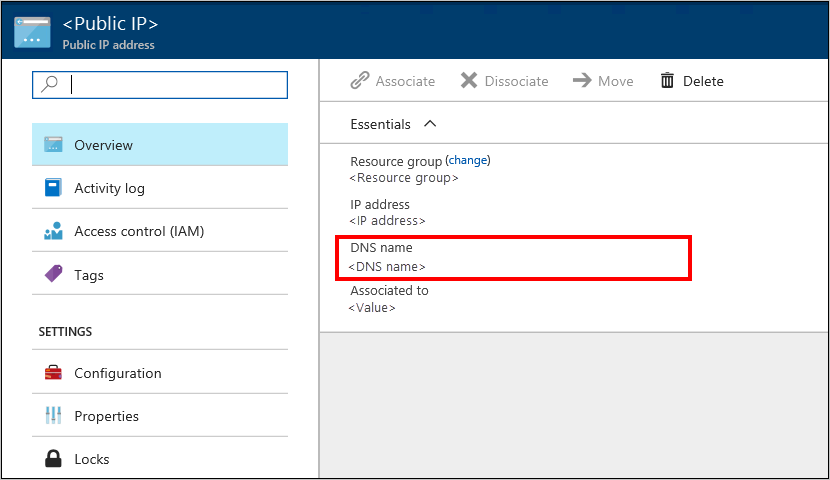Image resolution: width=830 pixels, height=480 pixels.
Task: Click the search magnifier icon
Action: tap(49, 85)
